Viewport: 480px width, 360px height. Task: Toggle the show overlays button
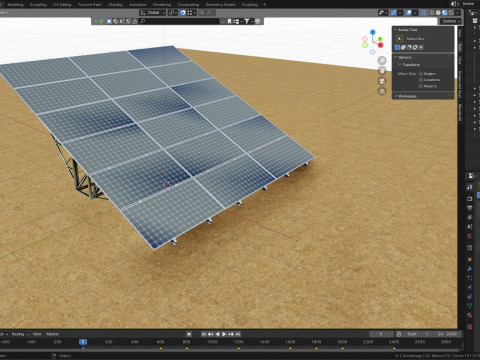pyautogui.click(x=409, y=13)
